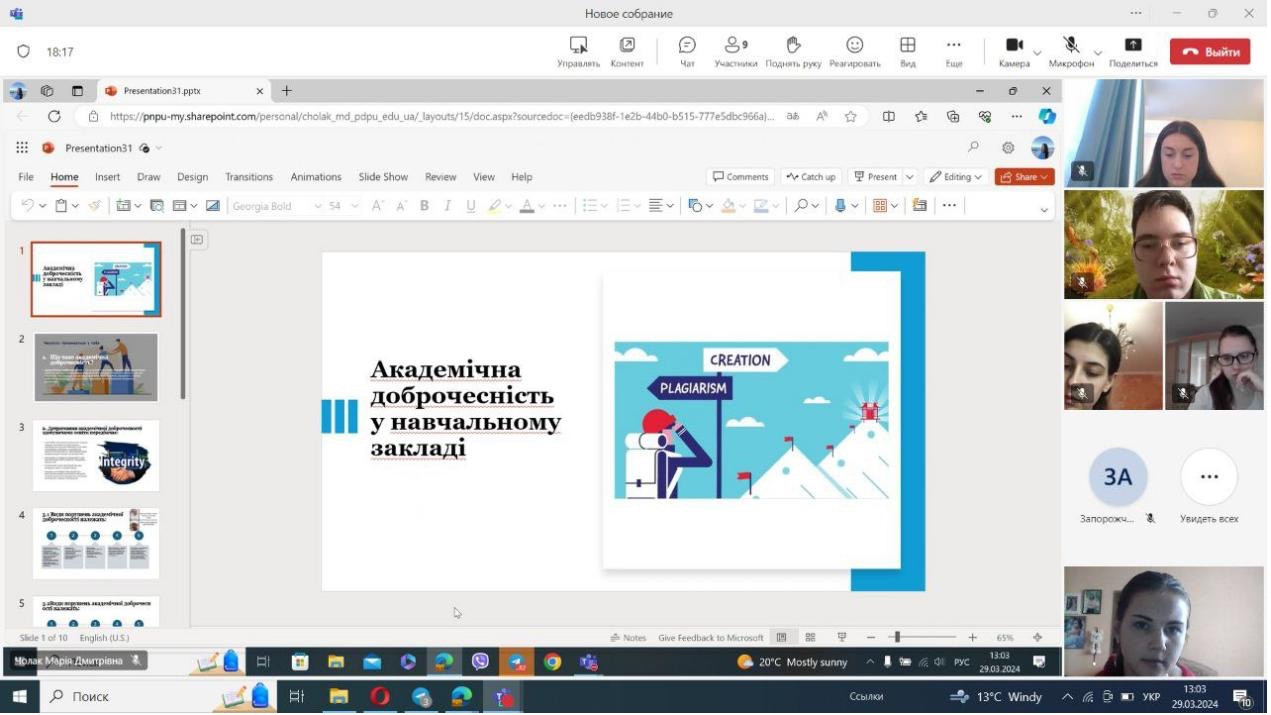The height and width of the screenshot is (715, 1271).
Task: Zoom in with the plus button
Action: tap(974, 639)
